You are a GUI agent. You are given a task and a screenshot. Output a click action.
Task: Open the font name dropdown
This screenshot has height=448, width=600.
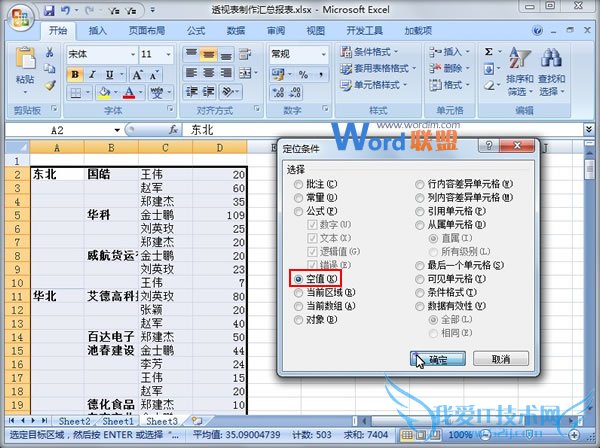point(133,54)
